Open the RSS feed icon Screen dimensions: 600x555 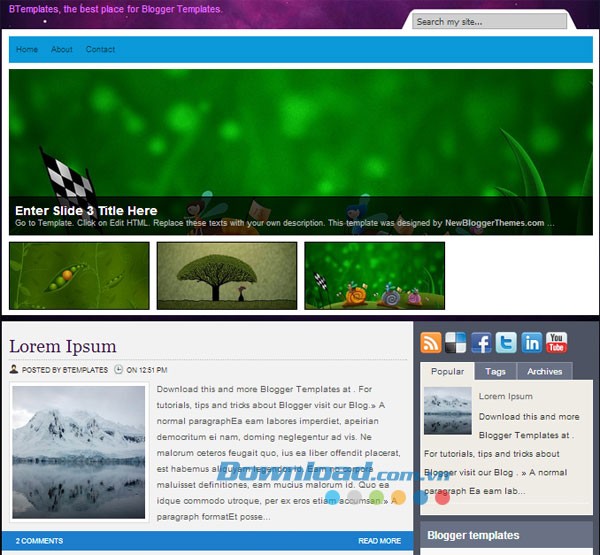click(431, 343)
